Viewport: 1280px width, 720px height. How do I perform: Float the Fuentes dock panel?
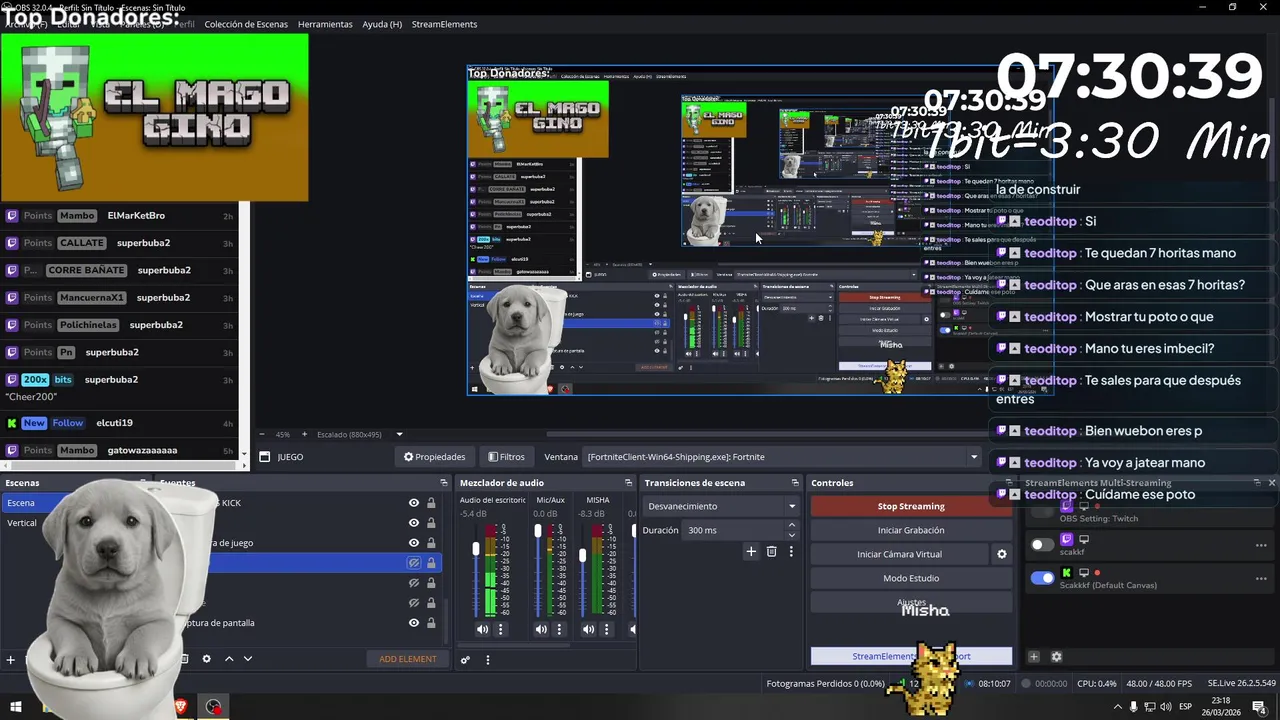point(444,483)
